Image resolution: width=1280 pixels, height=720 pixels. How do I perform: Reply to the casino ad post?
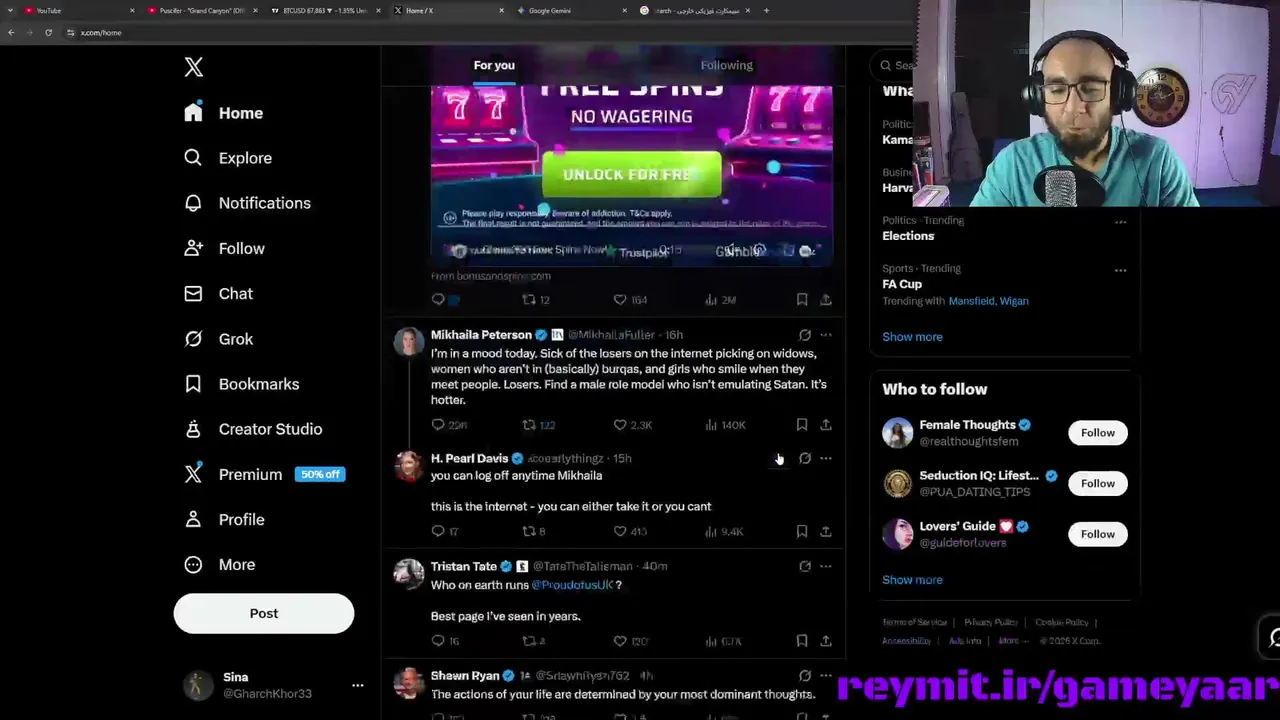point(438,299)
